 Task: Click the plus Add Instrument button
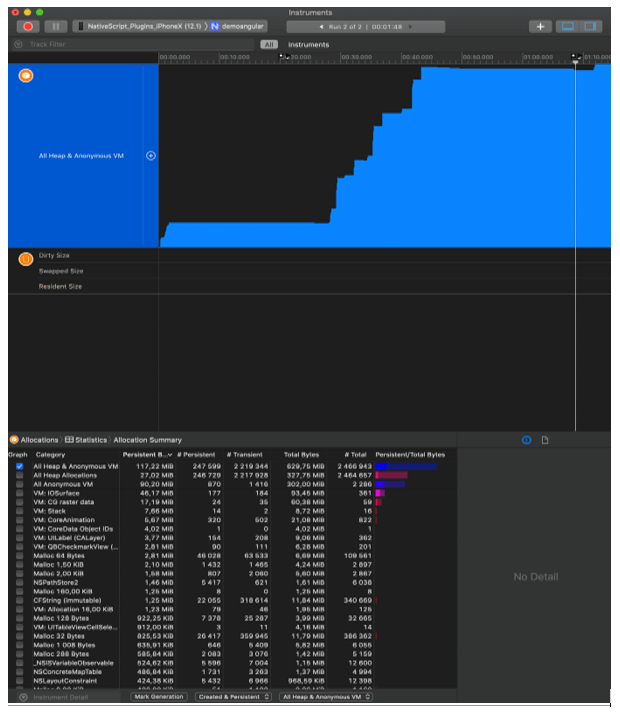point(540,26)
